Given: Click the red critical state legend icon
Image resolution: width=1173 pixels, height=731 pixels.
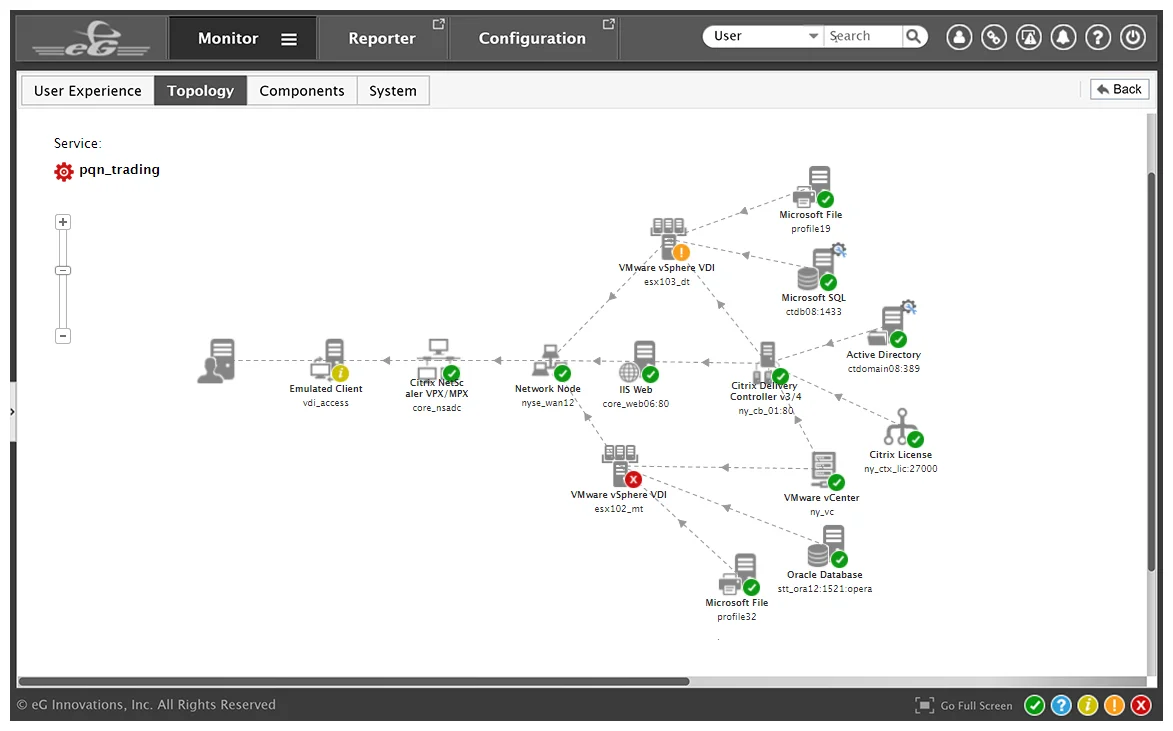Looking at the screenshot, I should pyautogui.click(x=1141, y=706).
